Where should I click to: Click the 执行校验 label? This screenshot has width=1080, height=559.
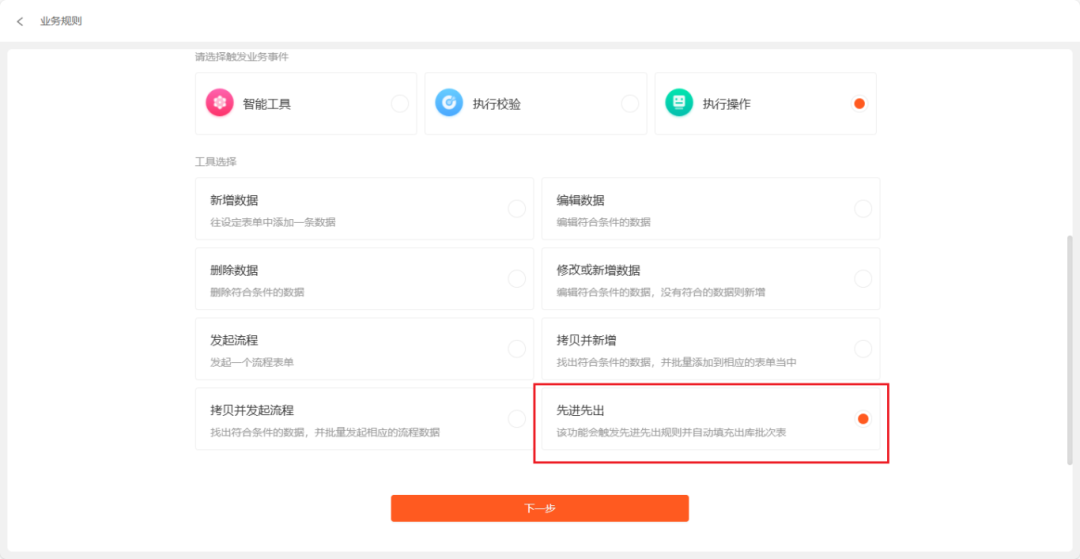click(497, 105)
